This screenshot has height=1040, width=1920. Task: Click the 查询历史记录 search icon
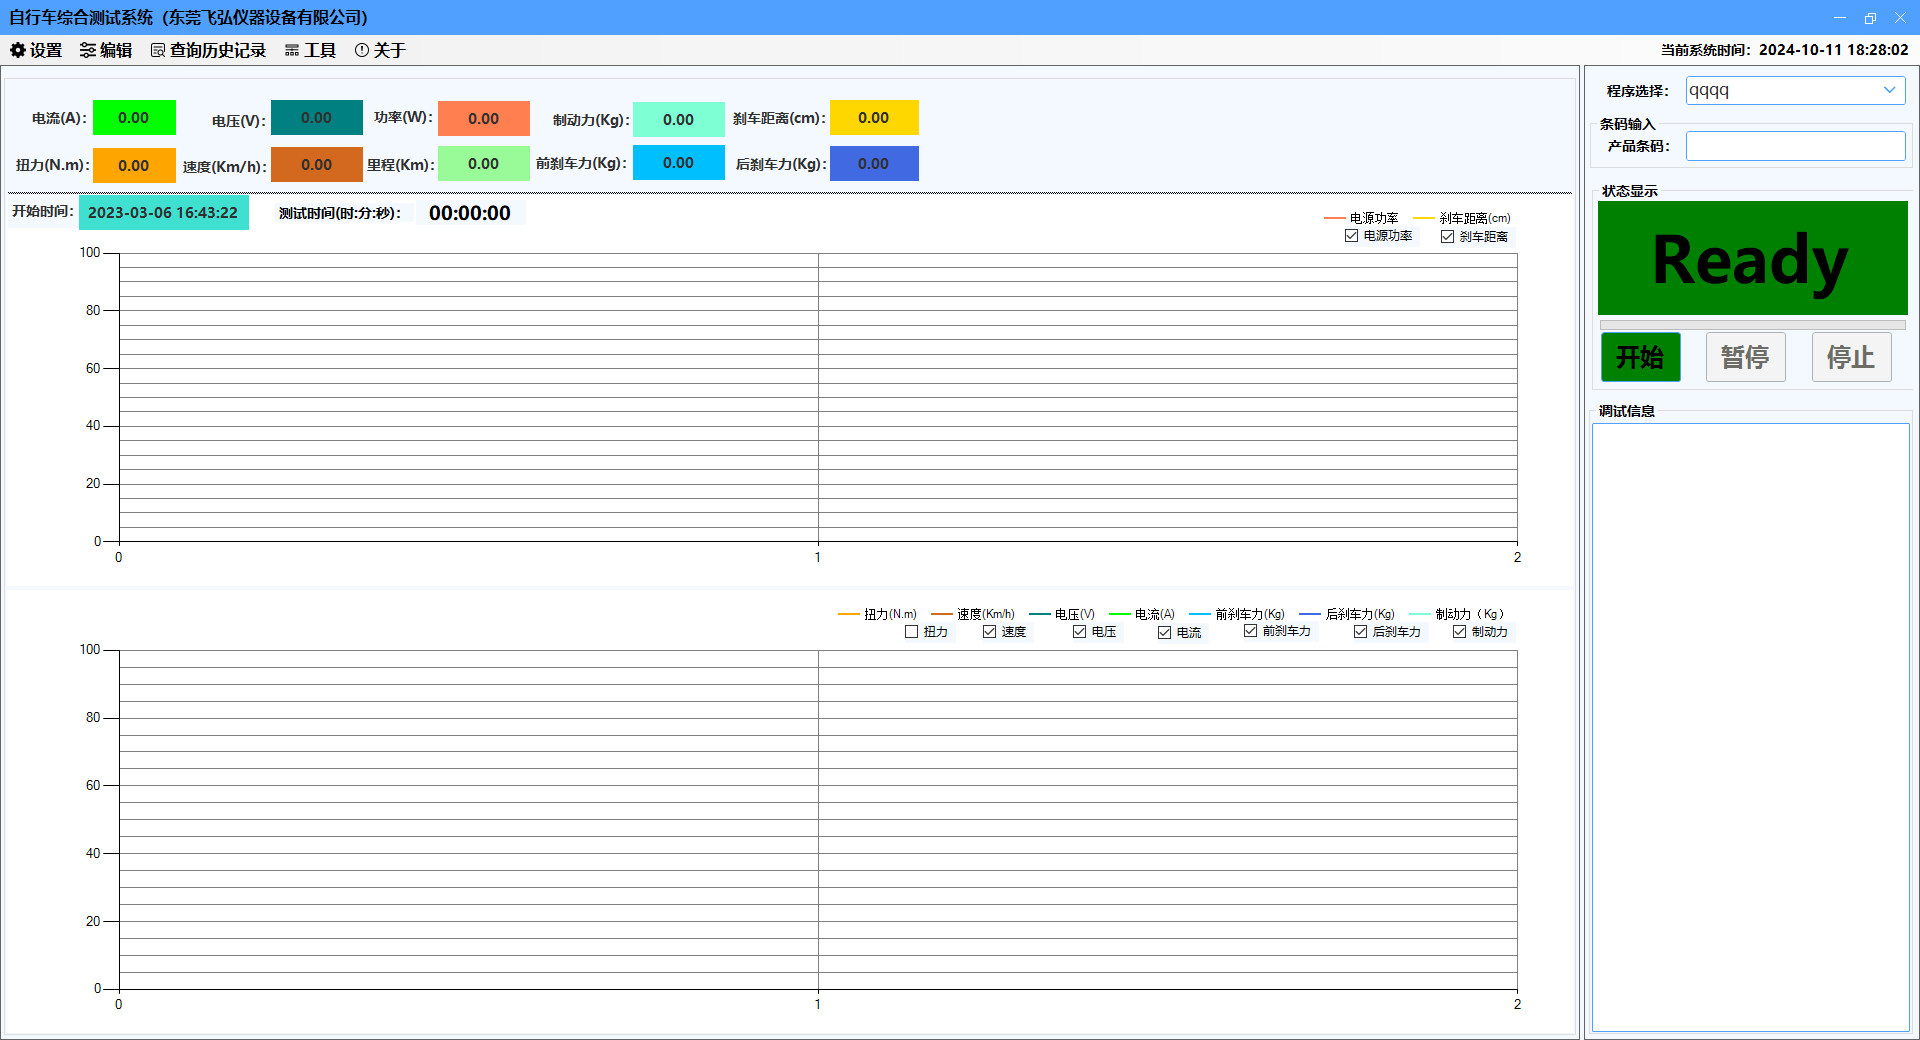[x=158, y=50]
